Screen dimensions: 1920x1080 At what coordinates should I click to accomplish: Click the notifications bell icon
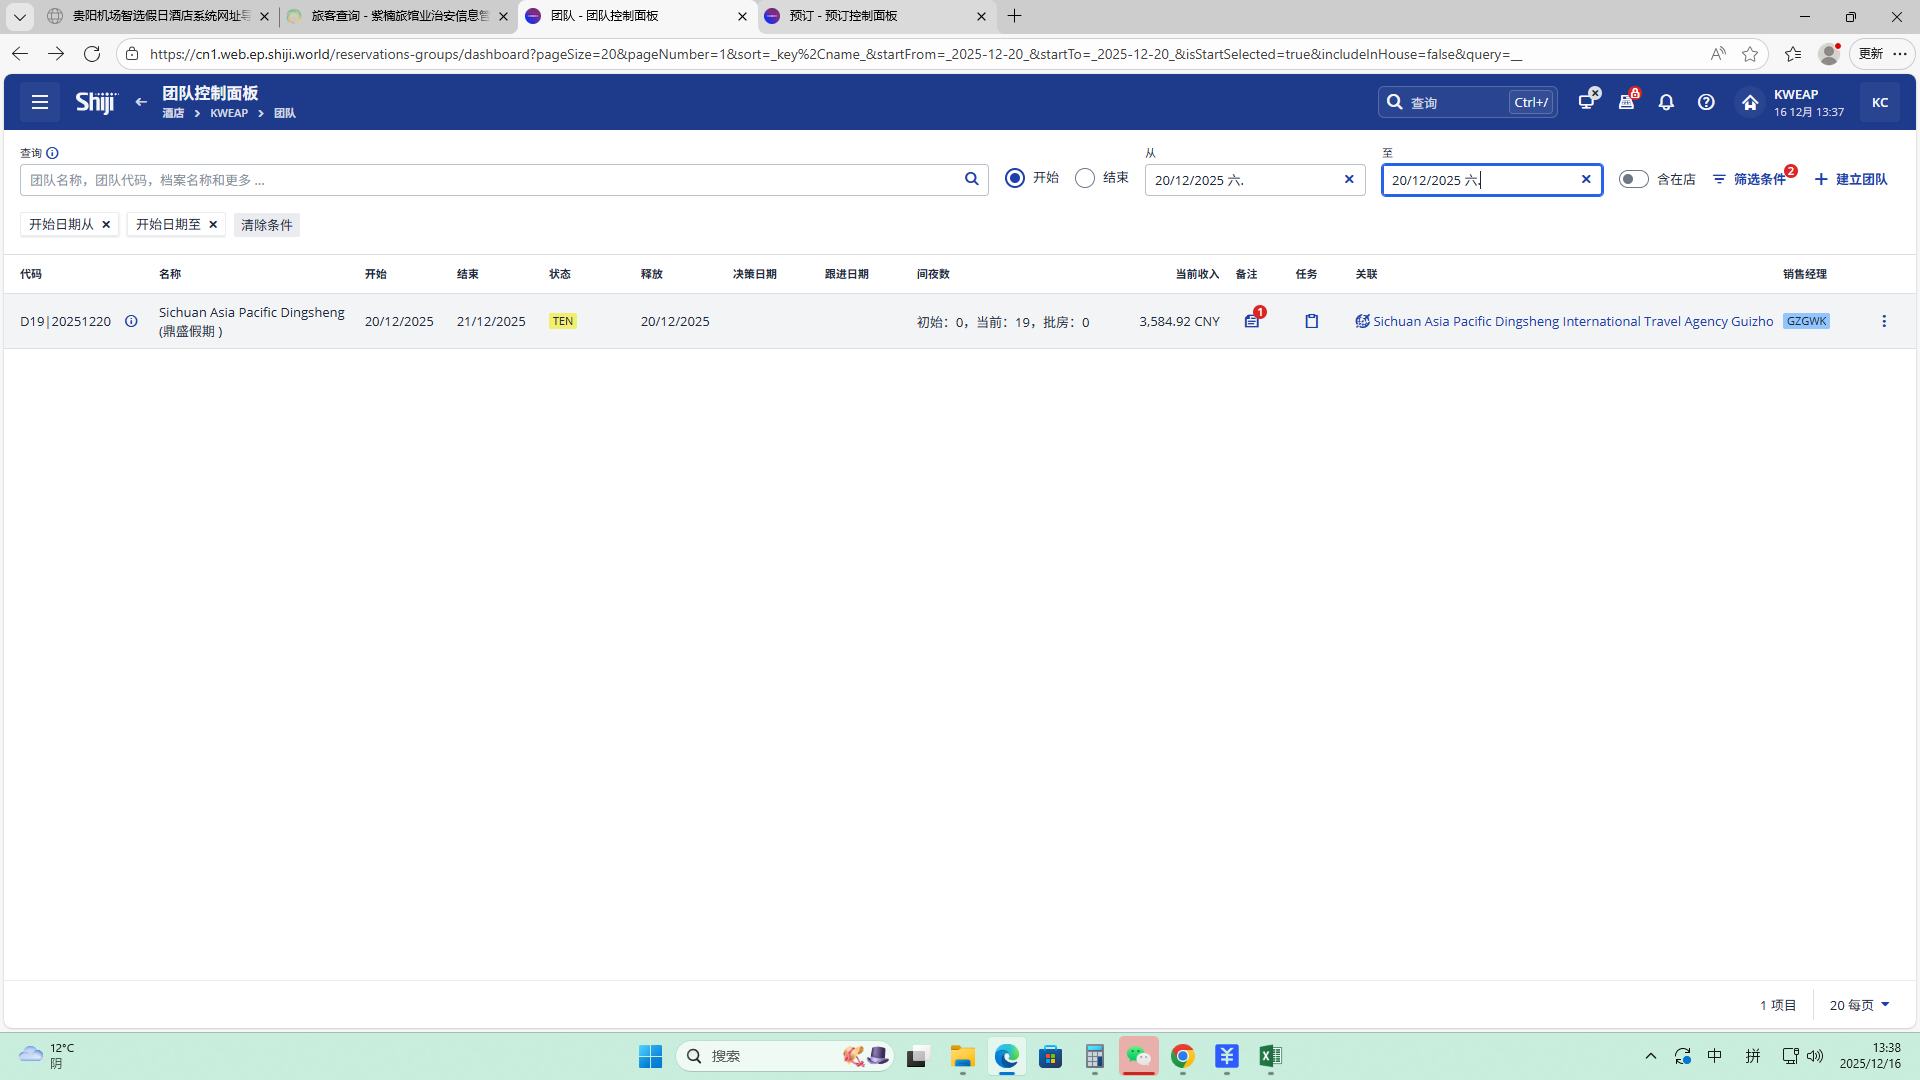(x=1666, y=102)
